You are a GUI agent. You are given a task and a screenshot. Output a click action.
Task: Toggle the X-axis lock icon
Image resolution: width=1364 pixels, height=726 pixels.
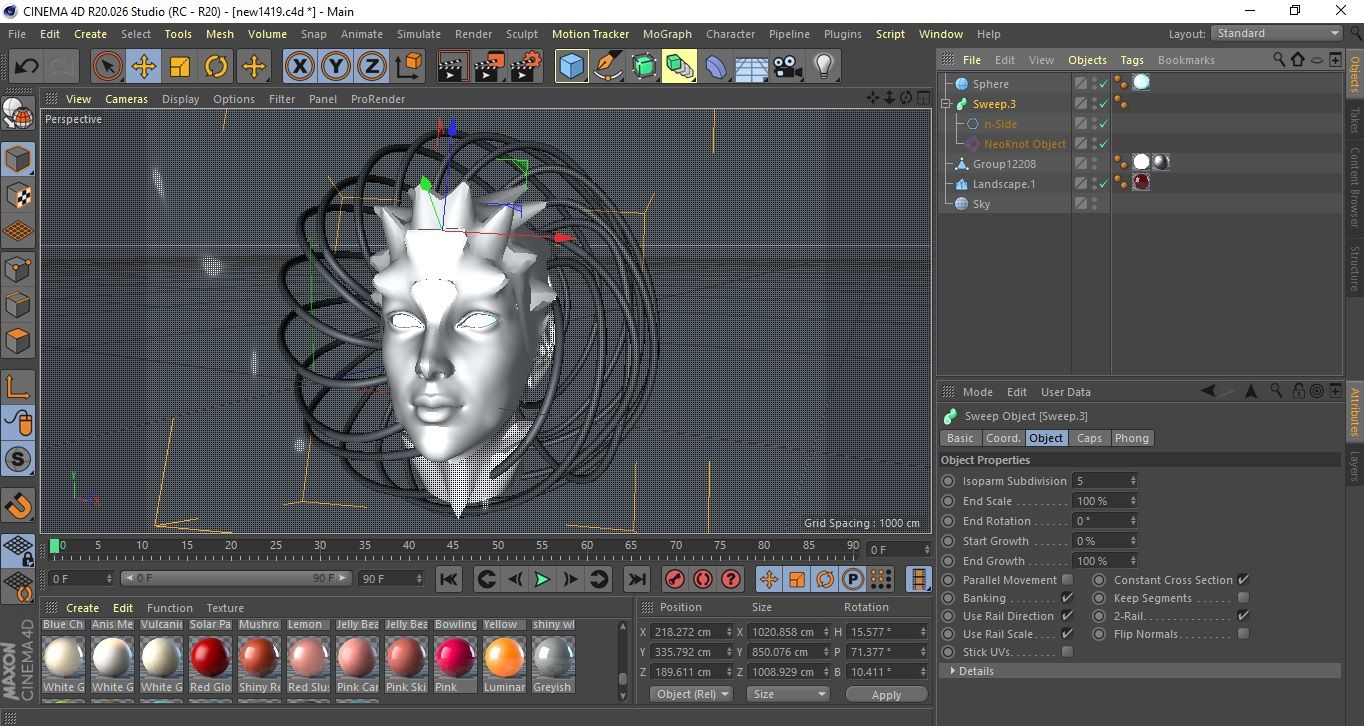pyautogui.click(x=299, y=67)
